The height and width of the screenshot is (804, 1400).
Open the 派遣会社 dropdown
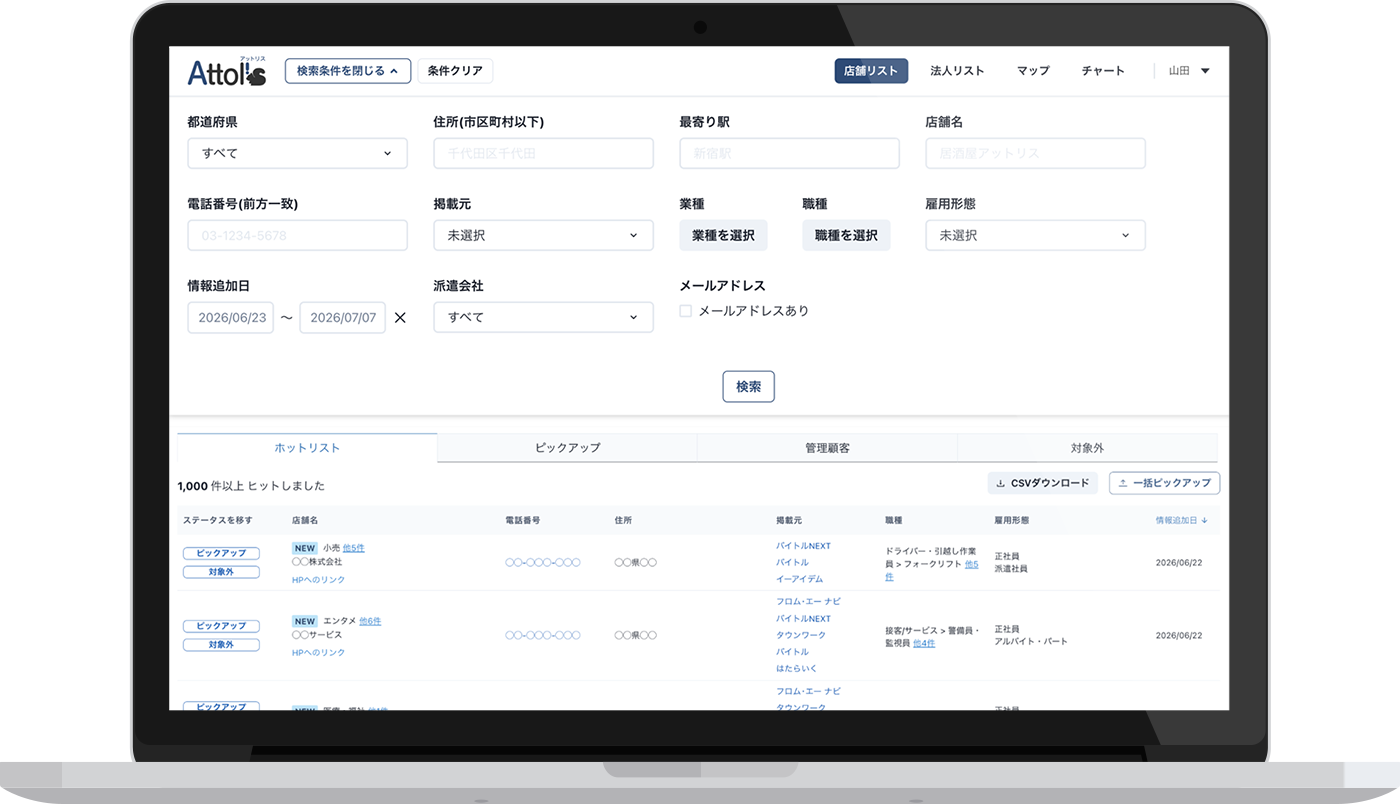544,317
